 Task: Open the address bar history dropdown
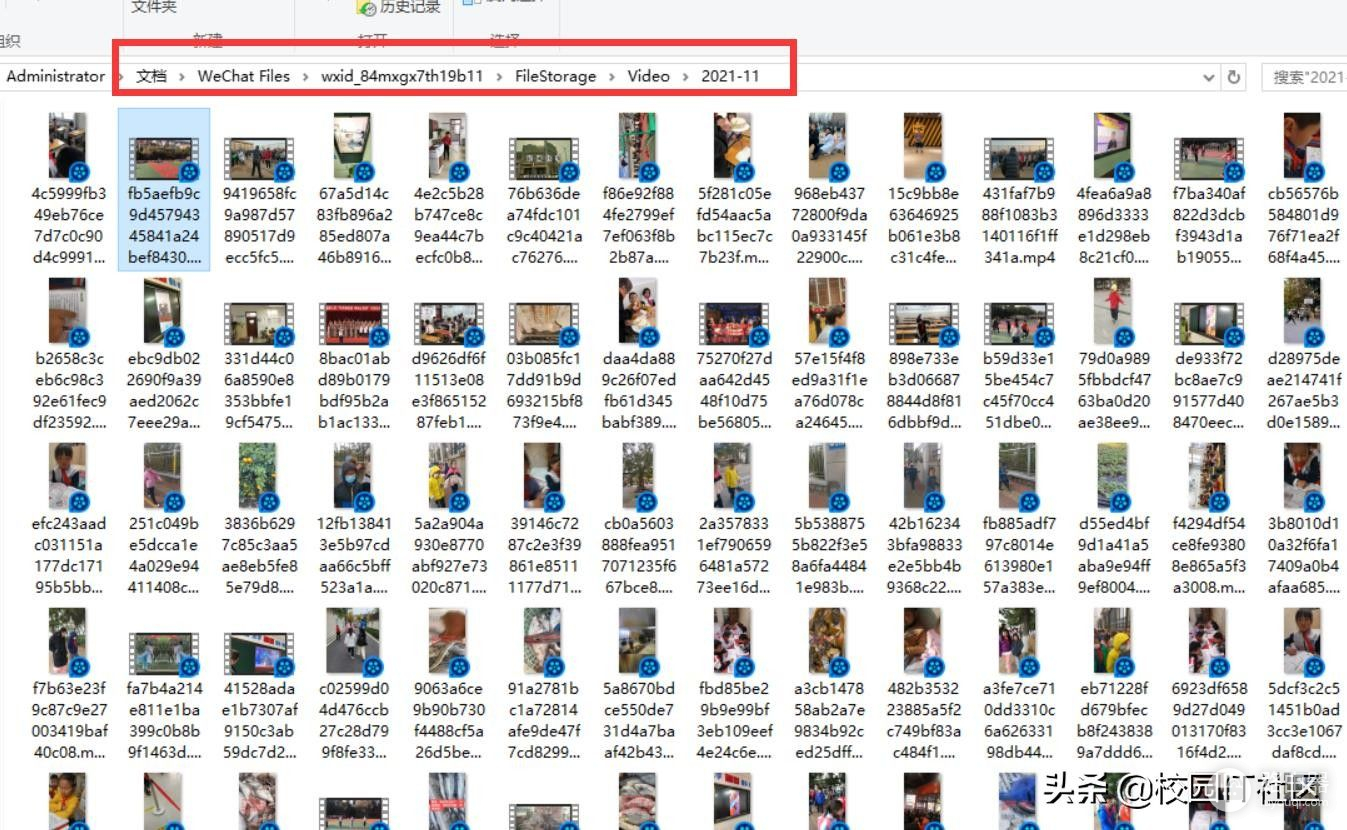click(x=1209, y=77)
